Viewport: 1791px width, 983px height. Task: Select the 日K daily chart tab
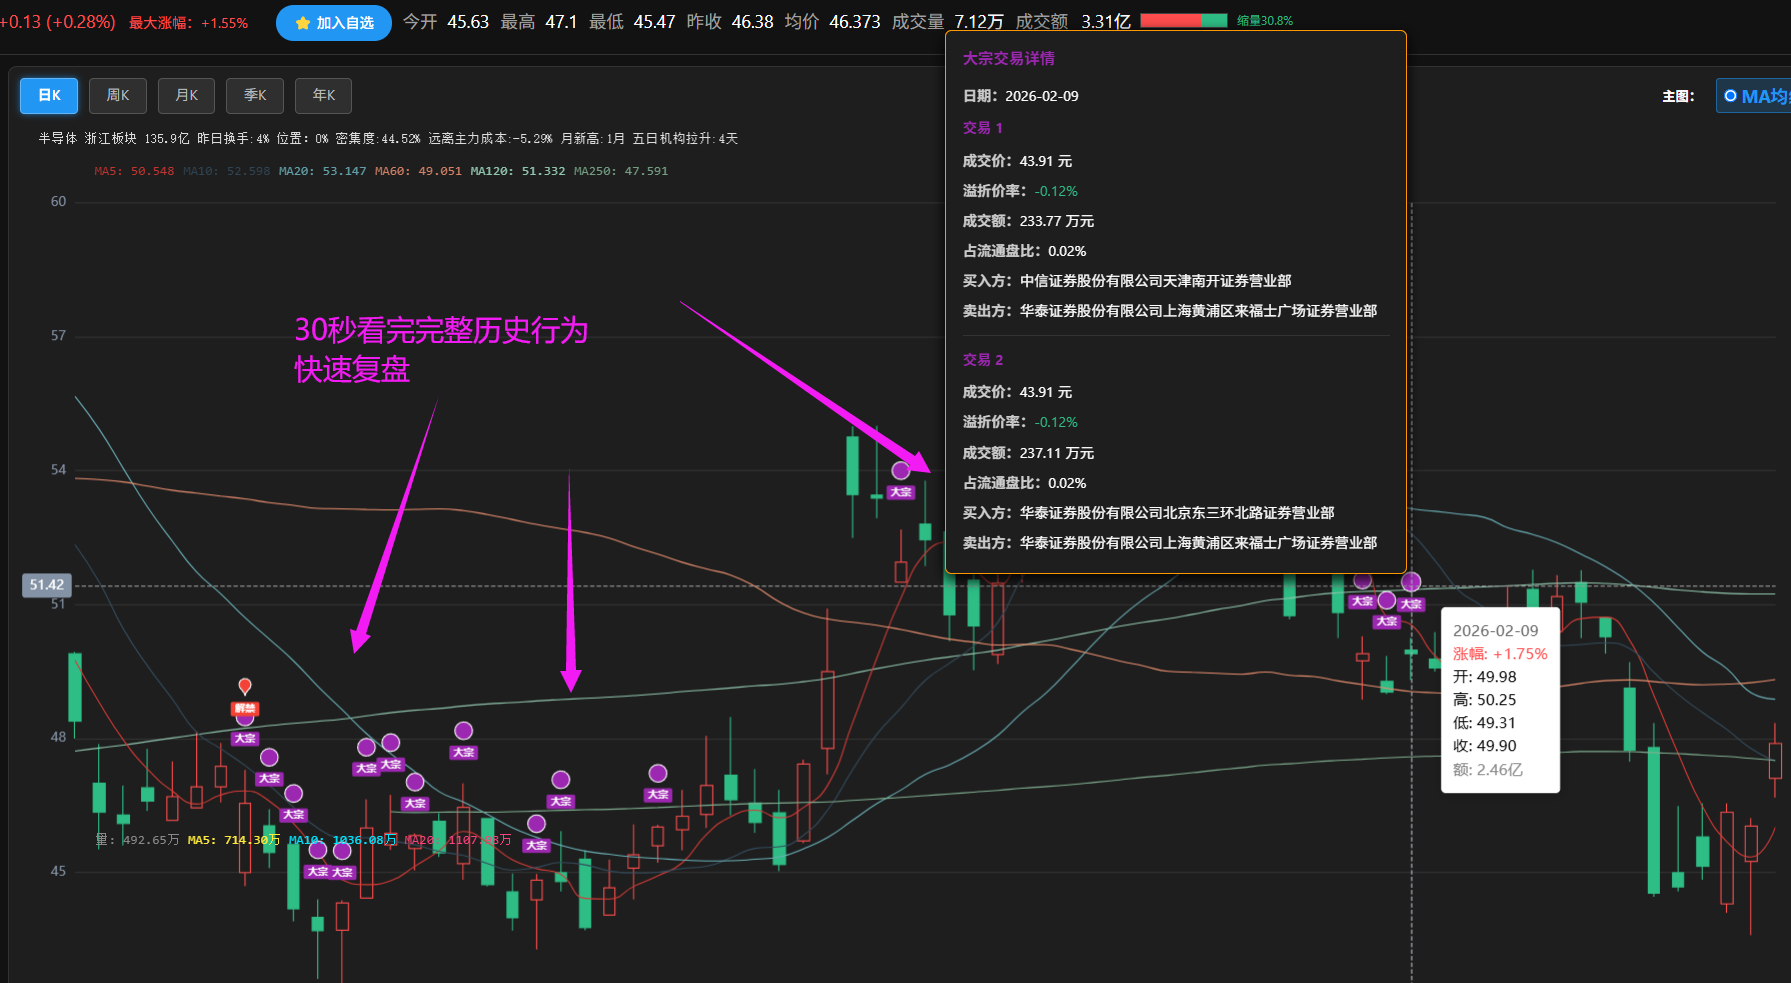pos(49,96)
